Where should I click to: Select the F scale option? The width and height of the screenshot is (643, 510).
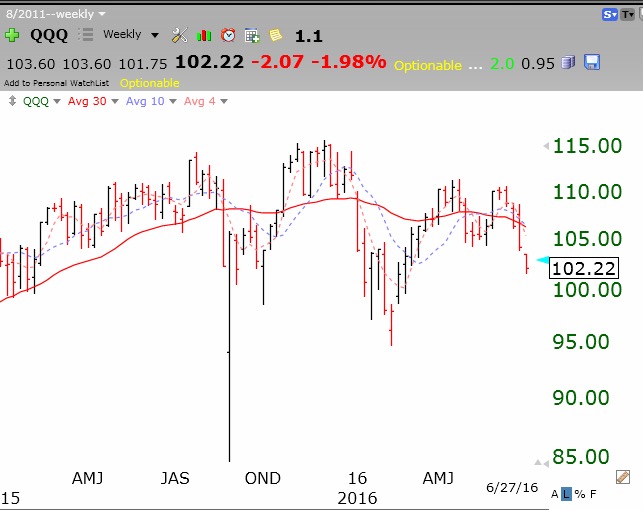tap(593, 494)
